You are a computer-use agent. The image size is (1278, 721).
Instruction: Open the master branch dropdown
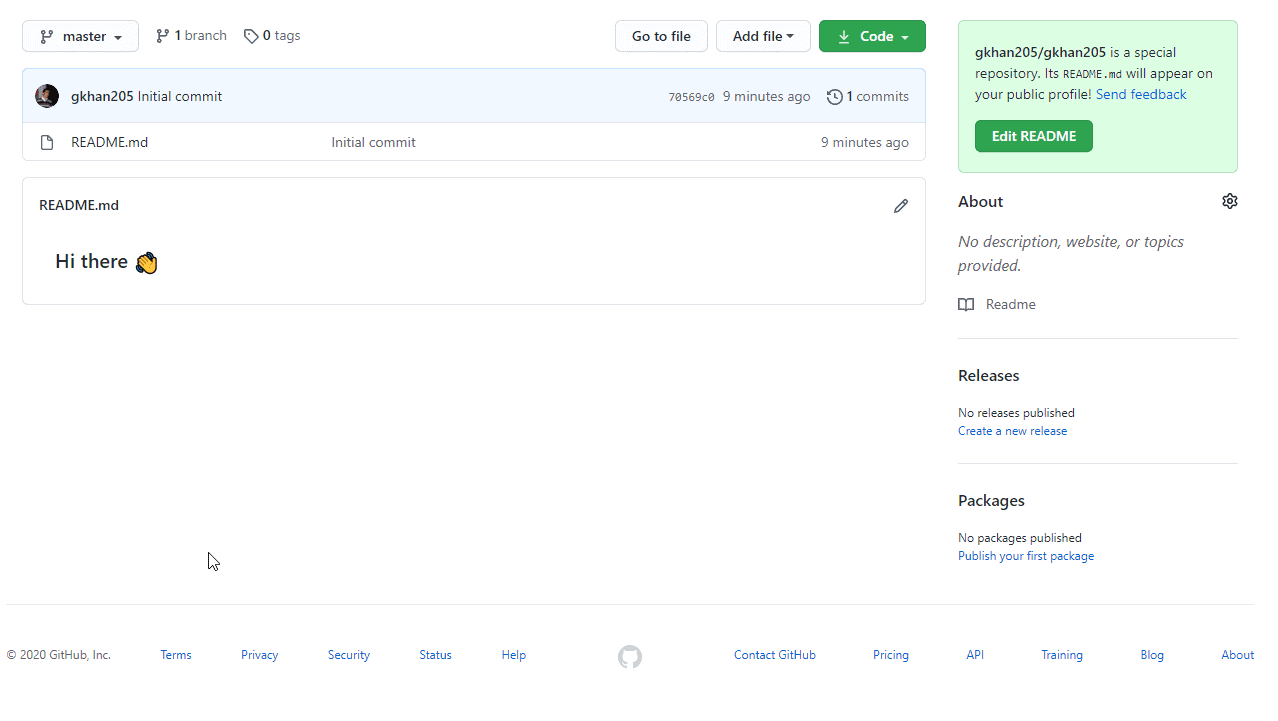coord(80,36)
